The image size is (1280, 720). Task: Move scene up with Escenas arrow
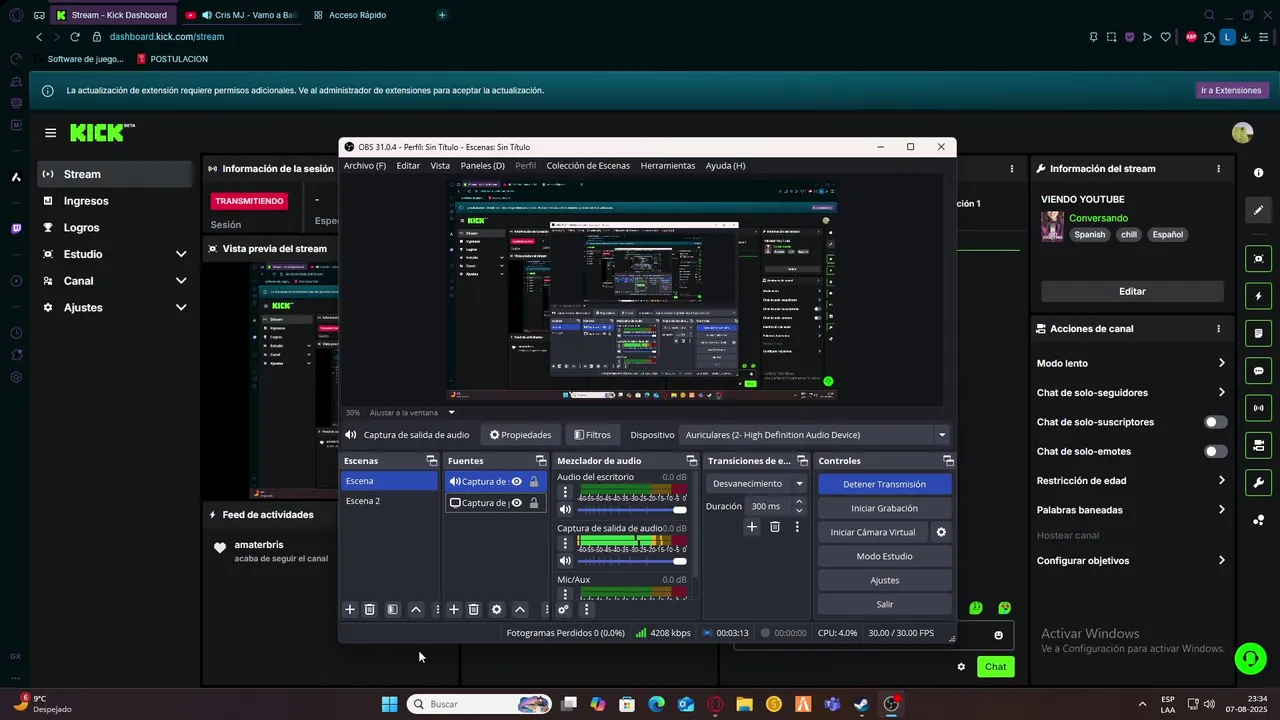[x=416, y=609]
